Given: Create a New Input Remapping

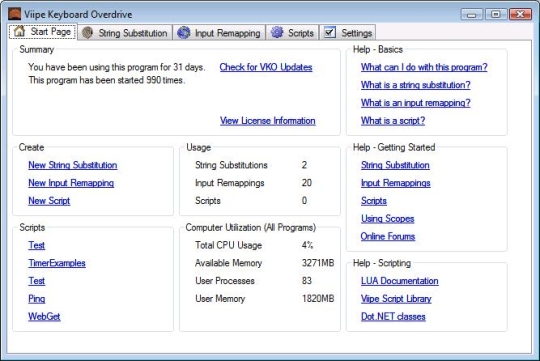Looking at the screenshot, I should pos(71,183).
